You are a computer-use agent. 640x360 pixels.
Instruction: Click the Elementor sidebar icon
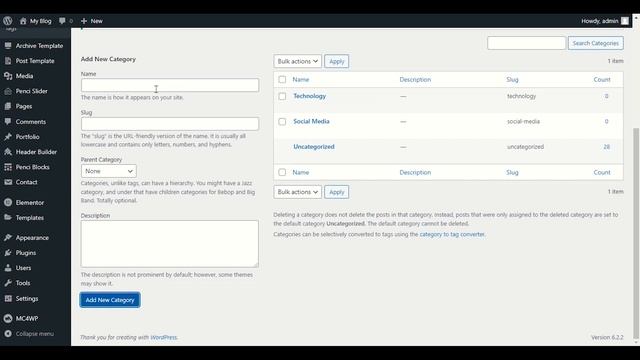tap(8, 202)
